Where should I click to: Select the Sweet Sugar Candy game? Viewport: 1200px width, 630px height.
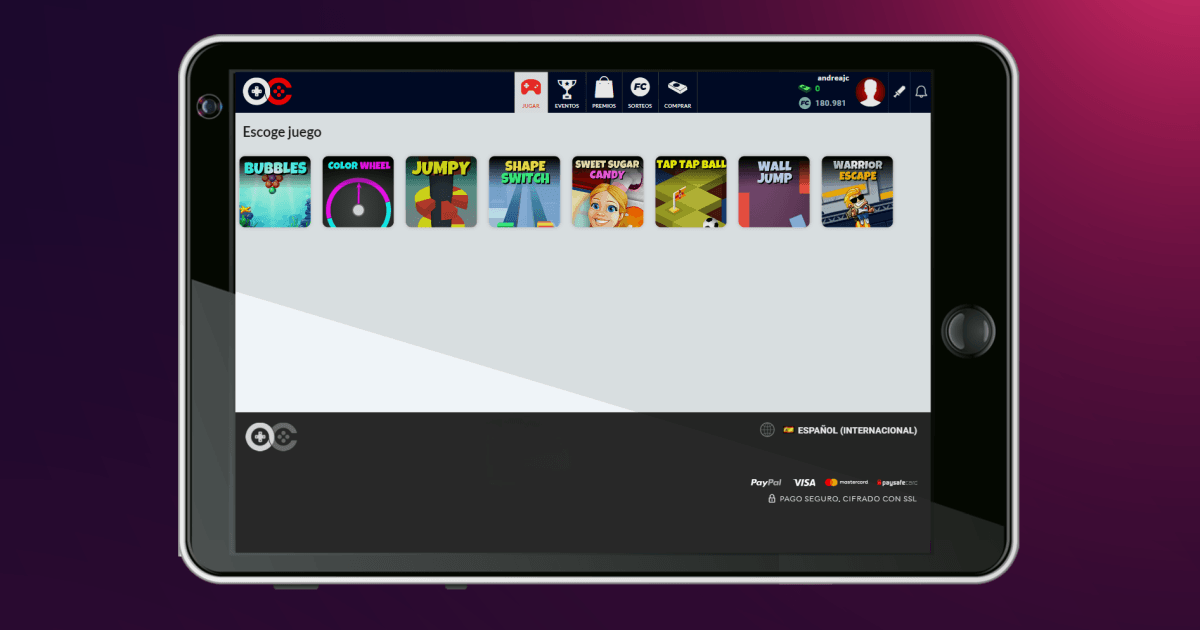coord(607,191)
